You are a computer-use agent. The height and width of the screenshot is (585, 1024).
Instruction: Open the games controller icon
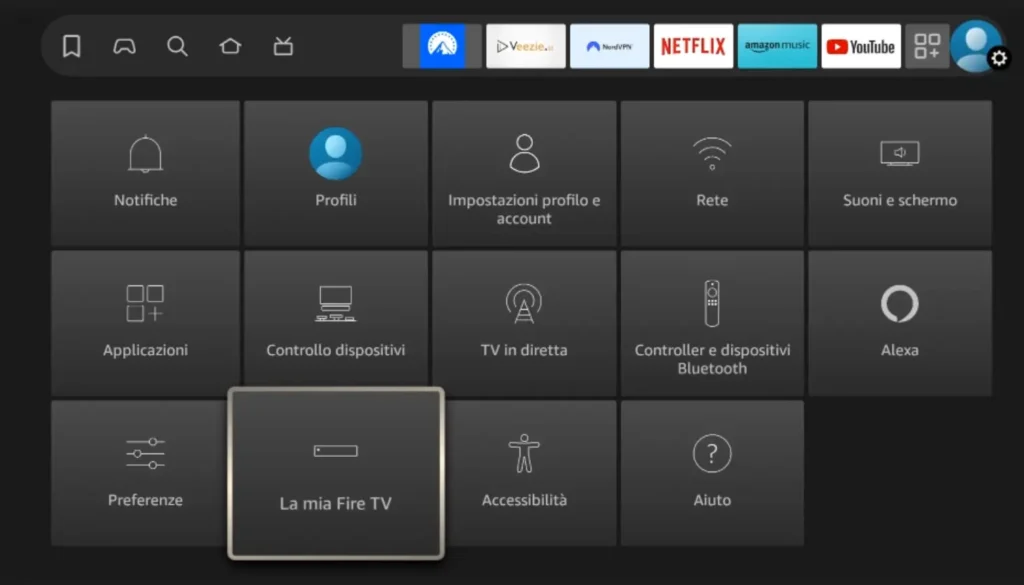coord(124,46)
